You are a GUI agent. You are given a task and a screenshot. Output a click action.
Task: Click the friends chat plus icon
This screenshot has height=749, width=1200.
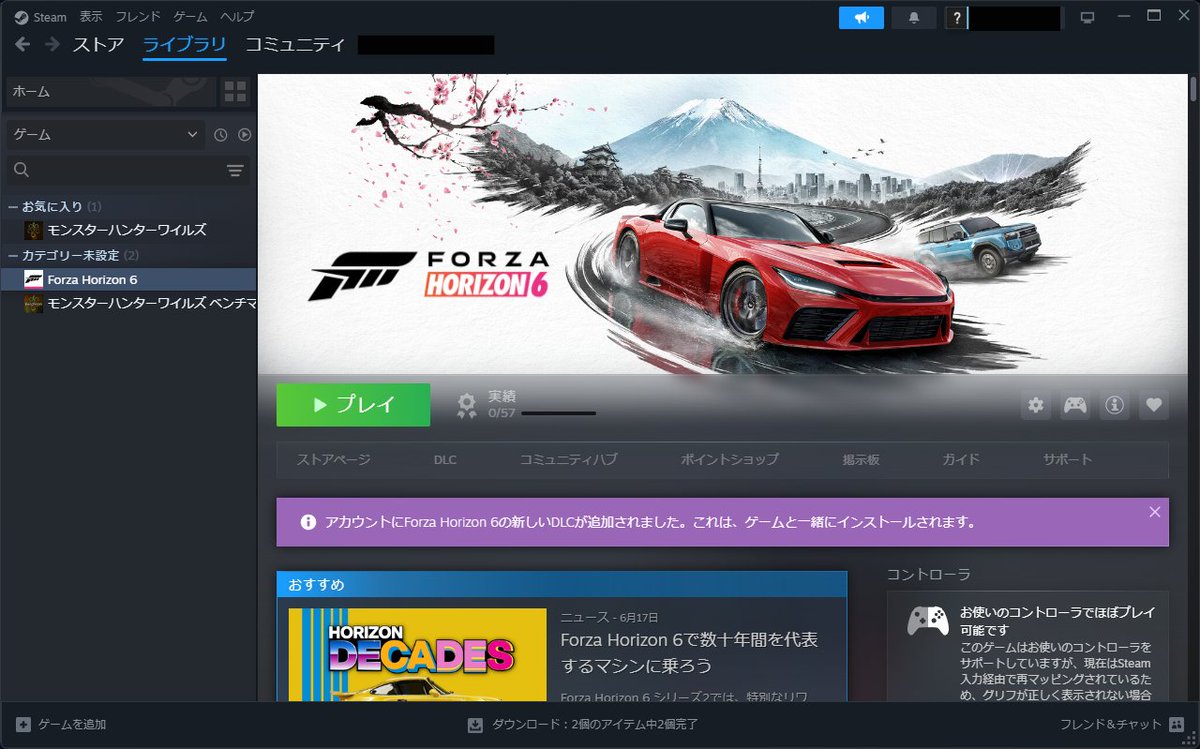[x=1178, y=724]
